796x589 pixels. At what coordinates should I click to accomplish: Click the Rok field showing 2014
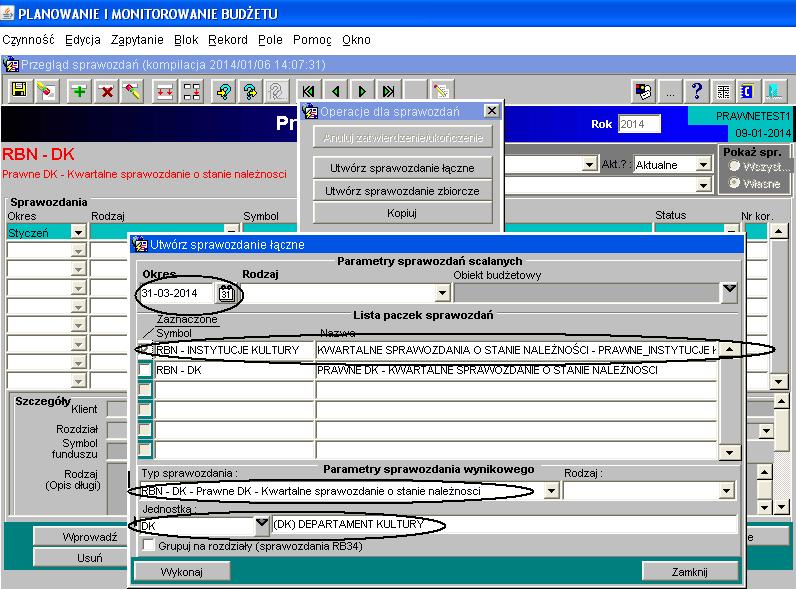point(639,124)
